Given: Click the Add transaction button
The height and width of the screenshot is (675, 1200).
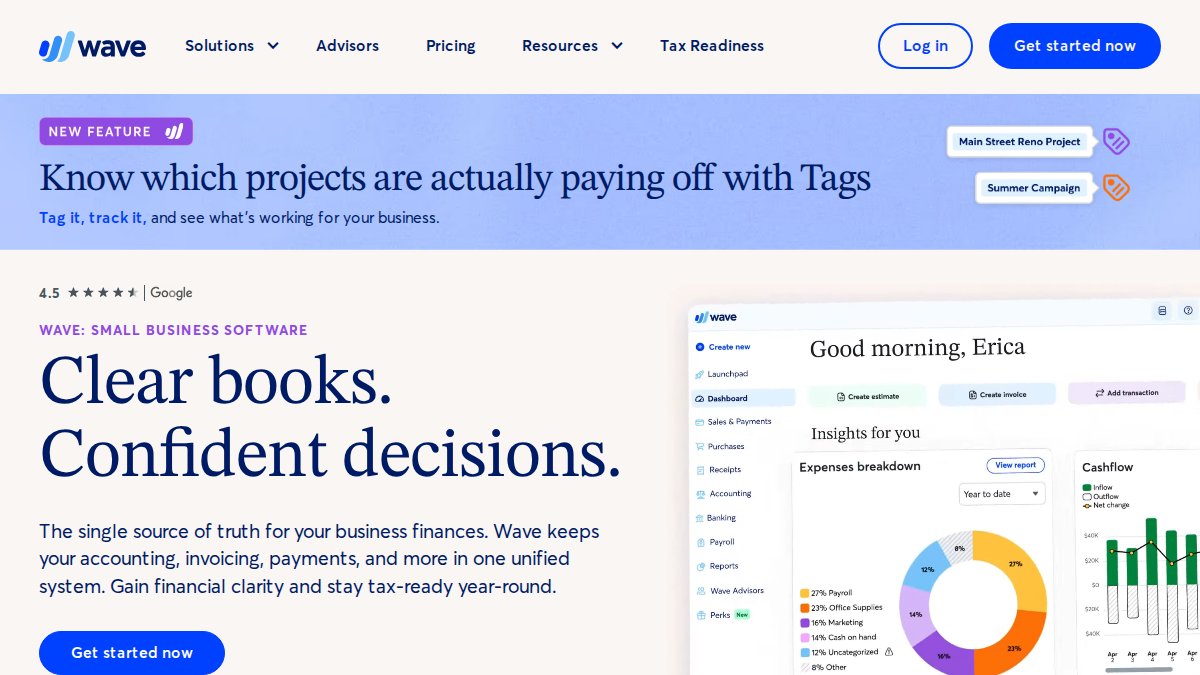Looking at the screenshot, I should pos(1126,393).
